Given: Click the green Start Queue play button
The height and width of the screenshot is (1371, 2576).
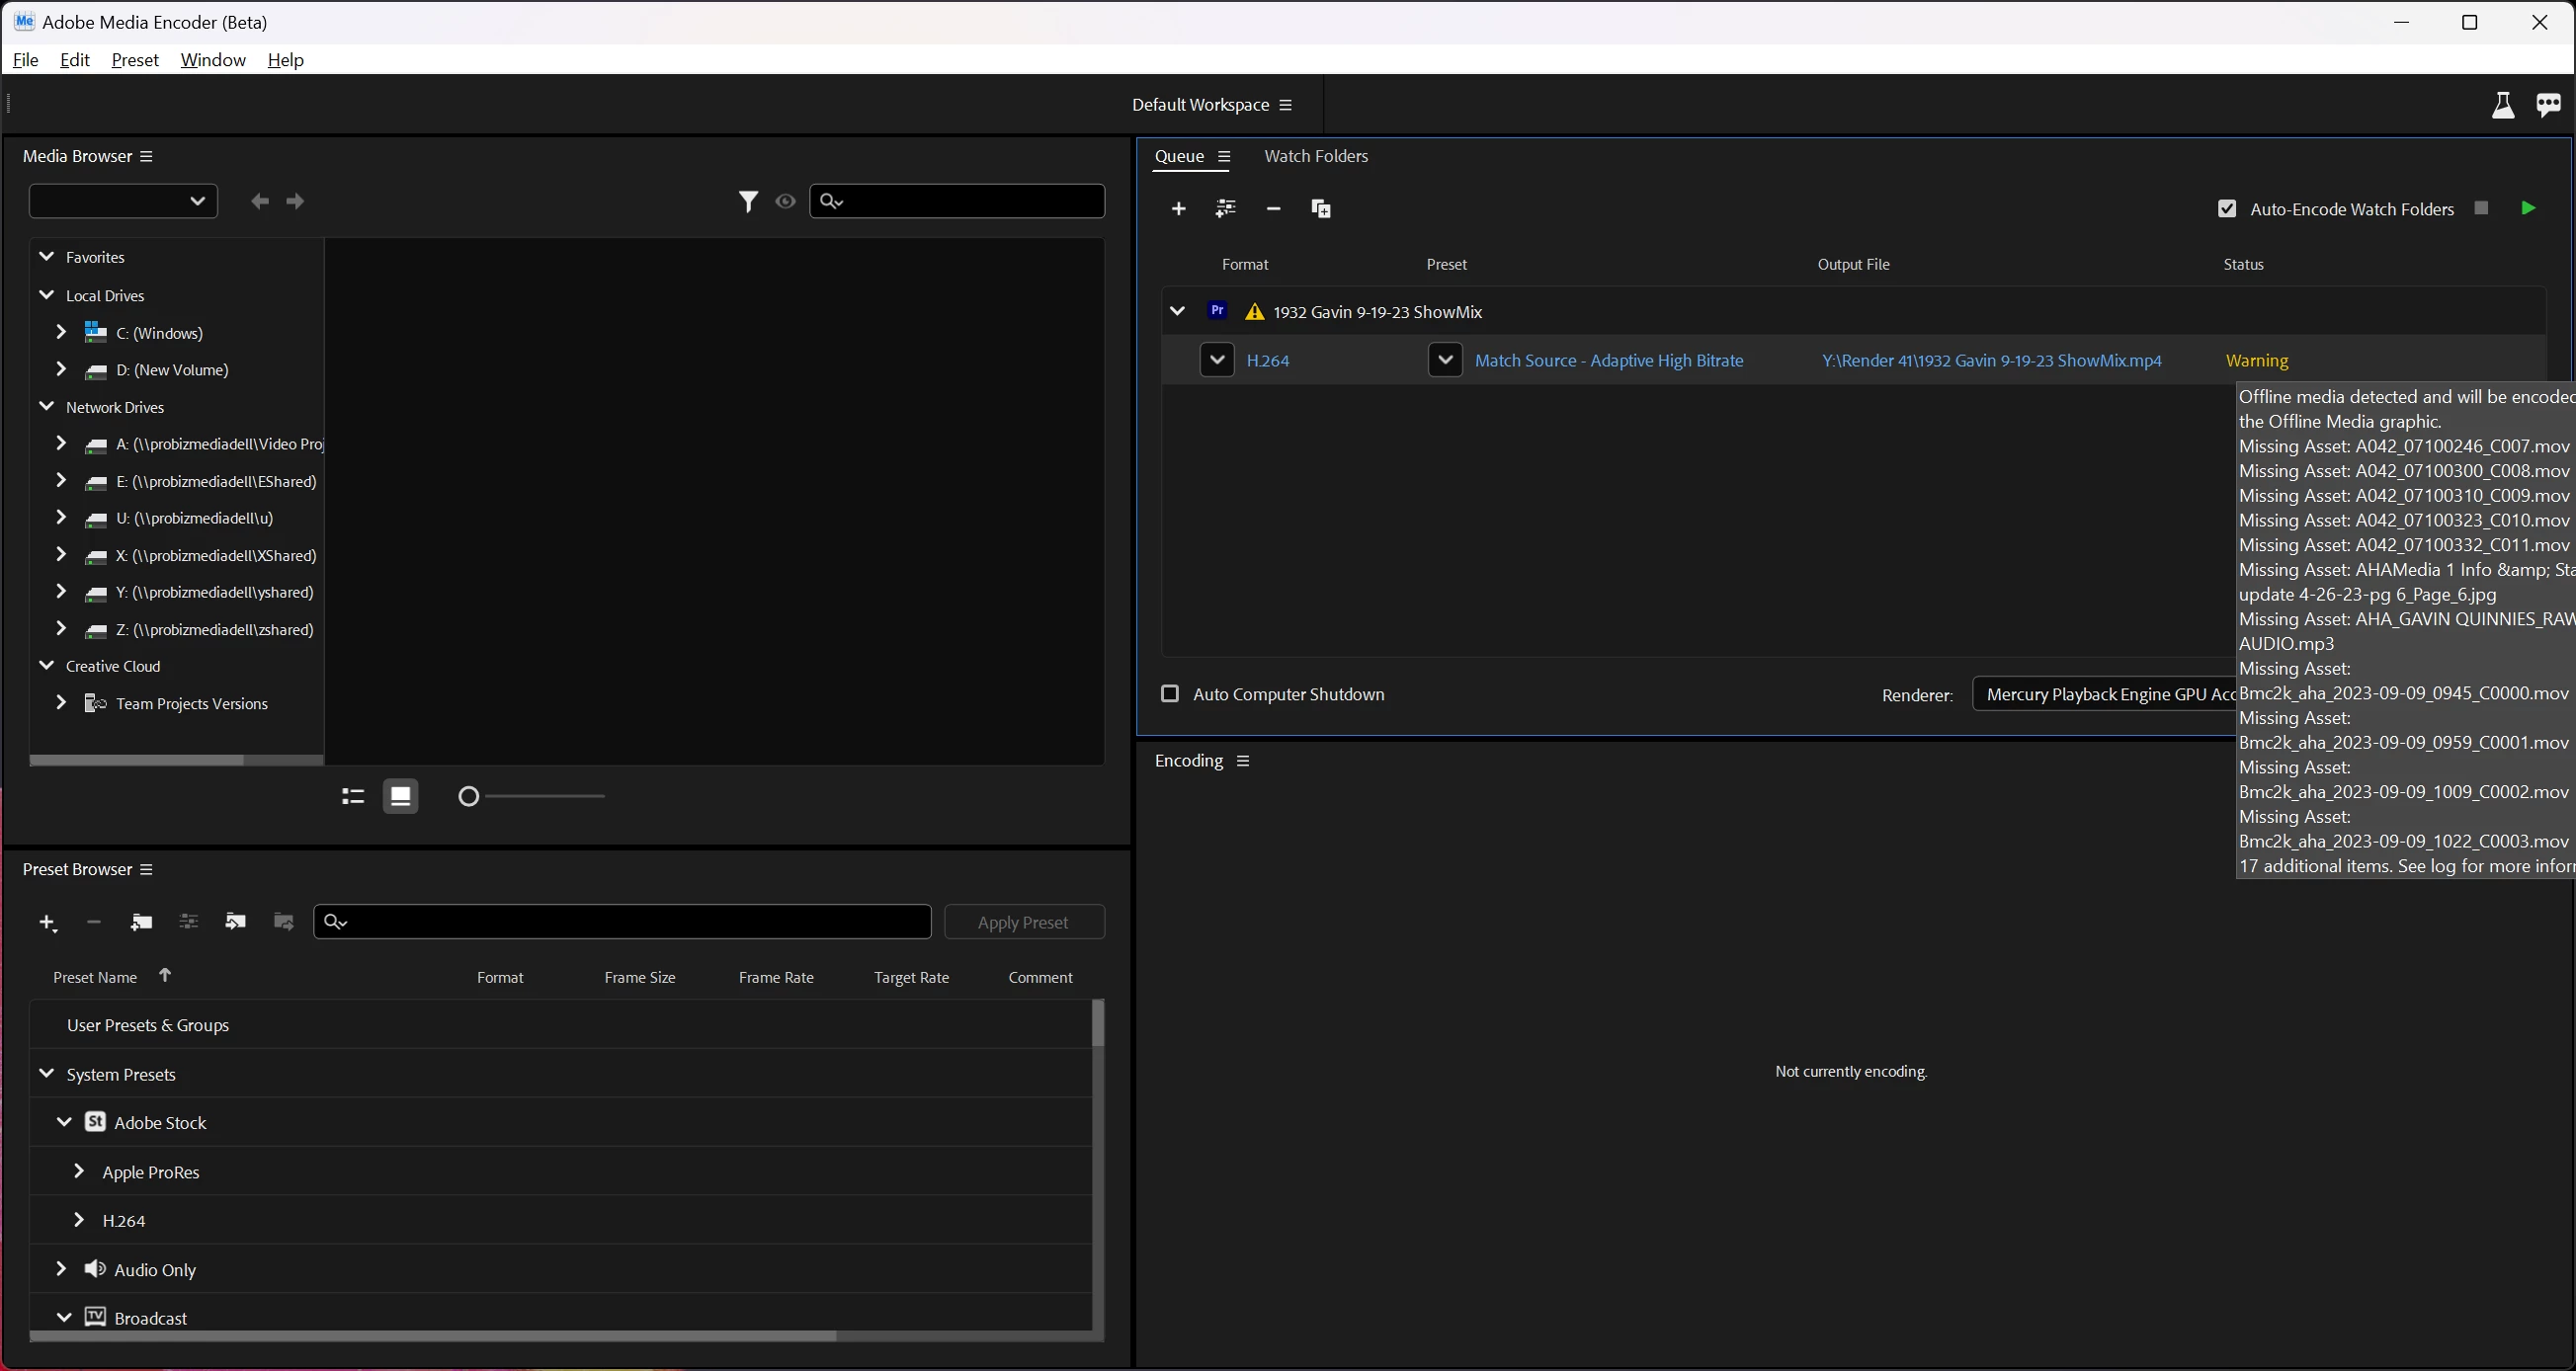Looking at the screenshot, I should click(x=2528, y=208).
